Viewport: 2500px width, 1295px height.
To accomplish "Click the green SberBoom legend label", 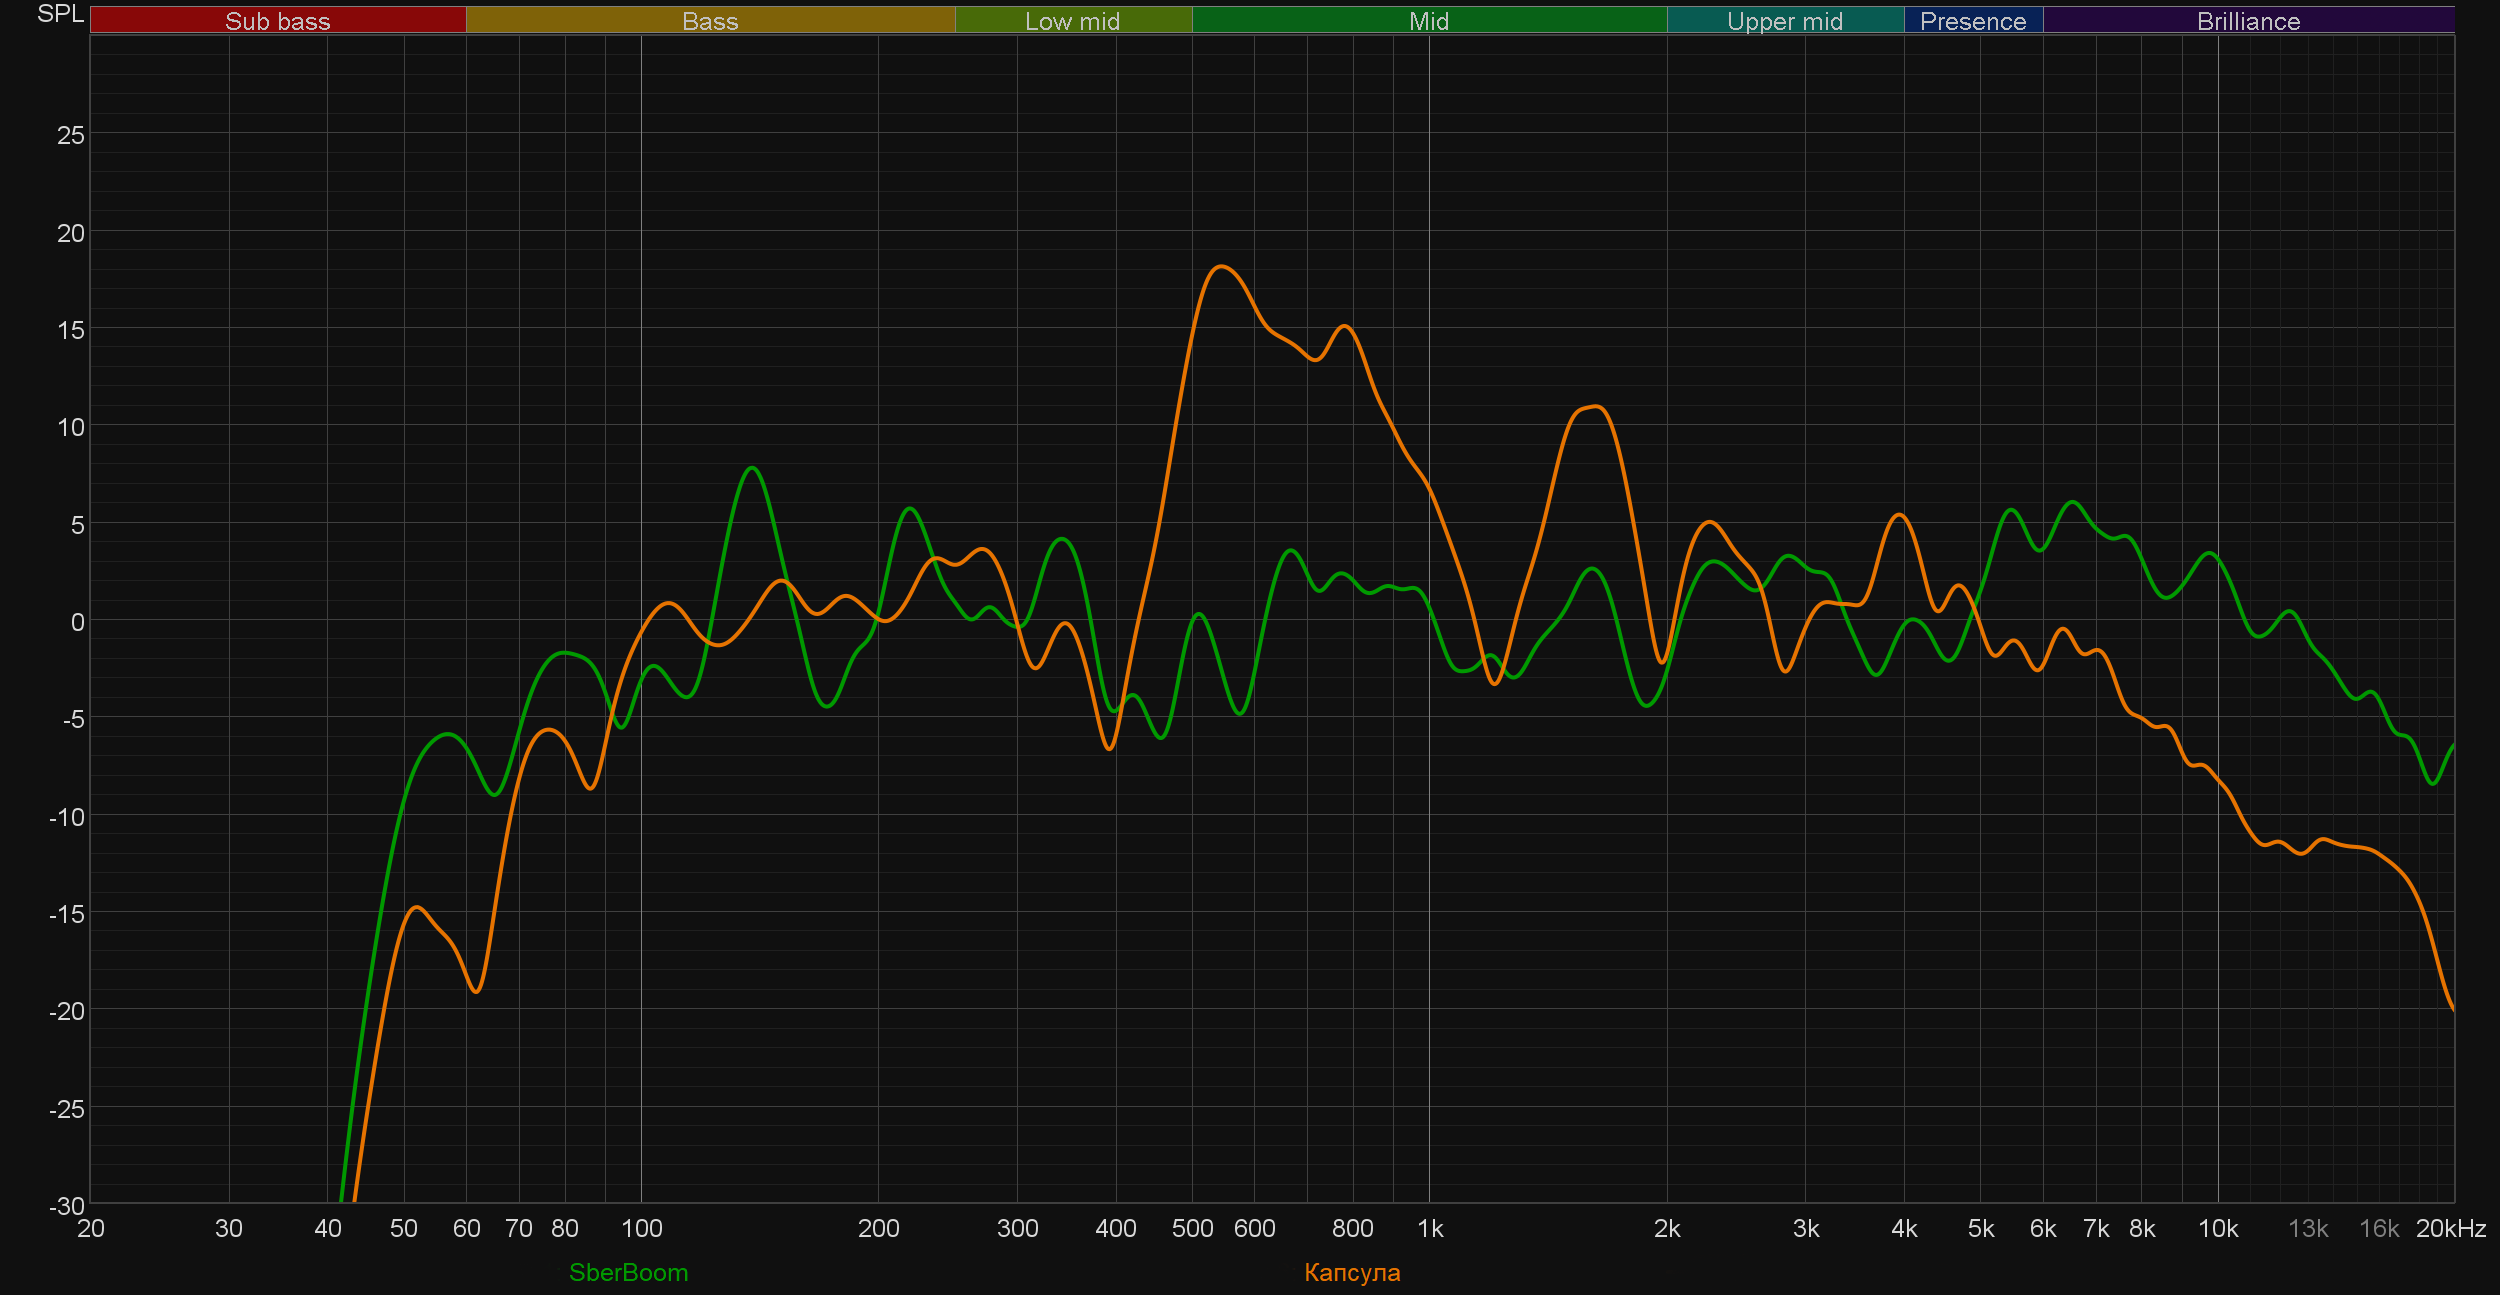I will [x=628, y=1273].
